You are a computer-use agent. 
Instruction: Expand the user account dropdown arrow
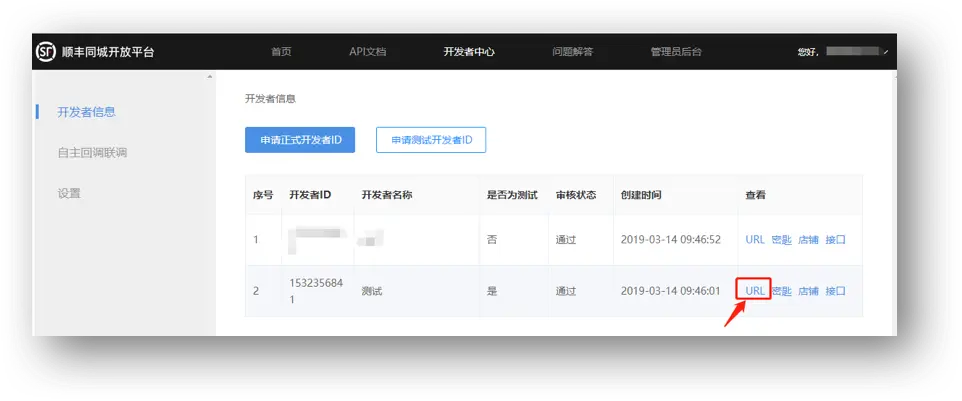pos(885,53)
